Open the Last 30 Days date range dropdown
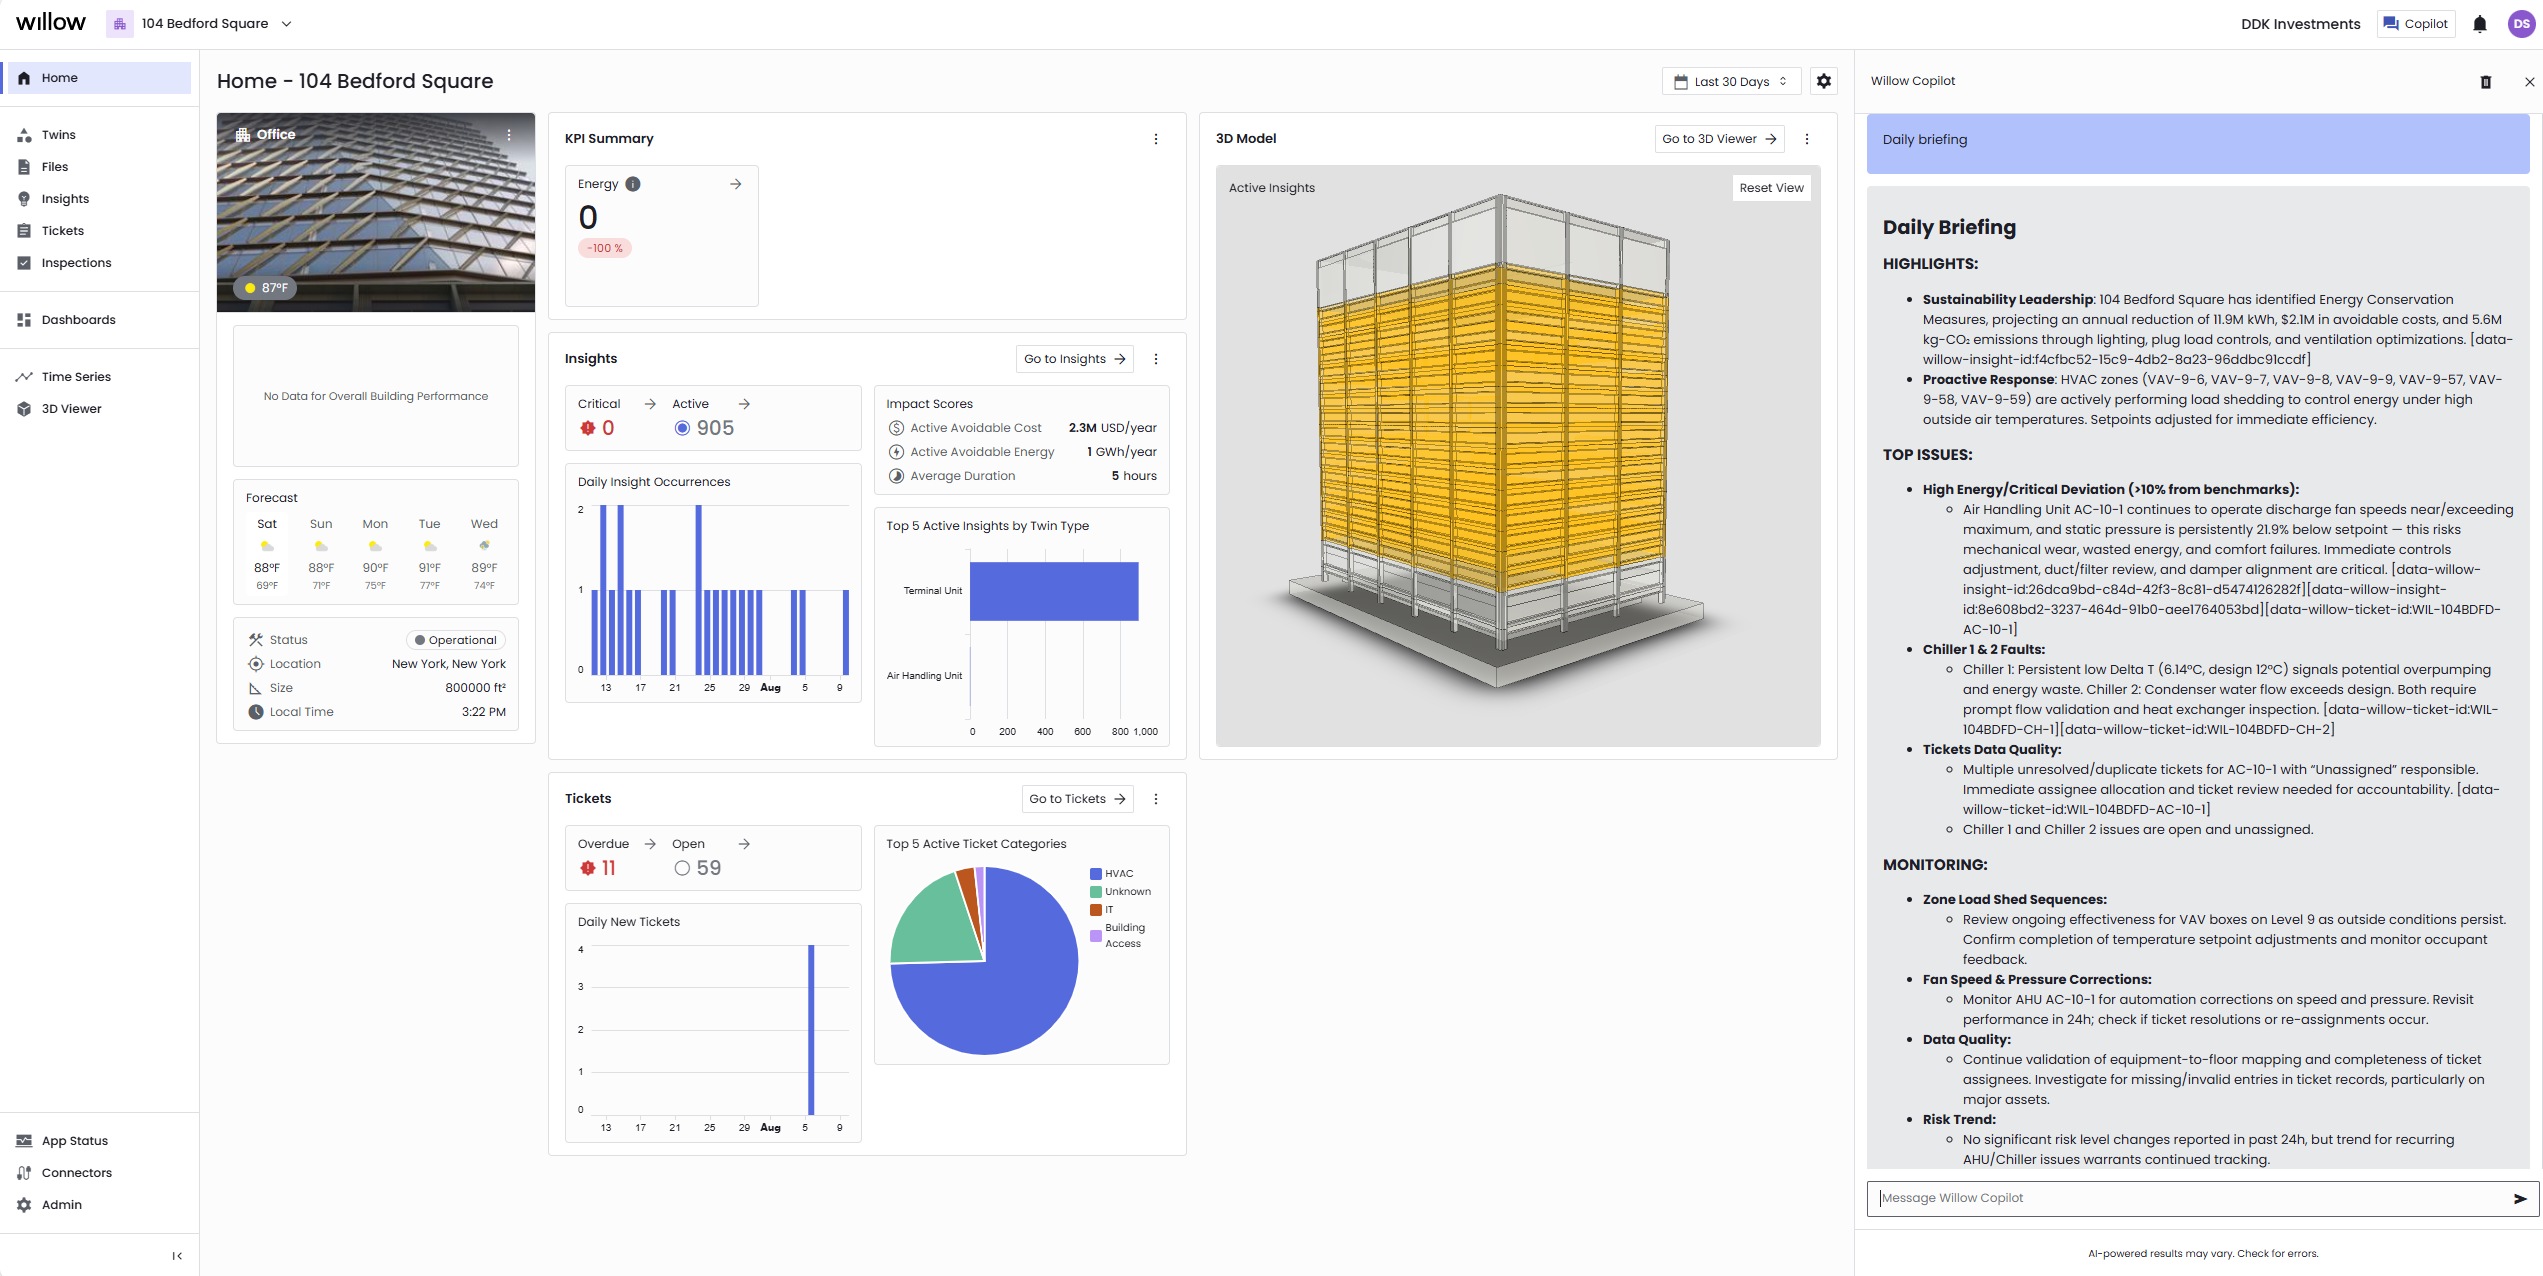Screen dimensions: 2543x1276 tap(1731, 81)
